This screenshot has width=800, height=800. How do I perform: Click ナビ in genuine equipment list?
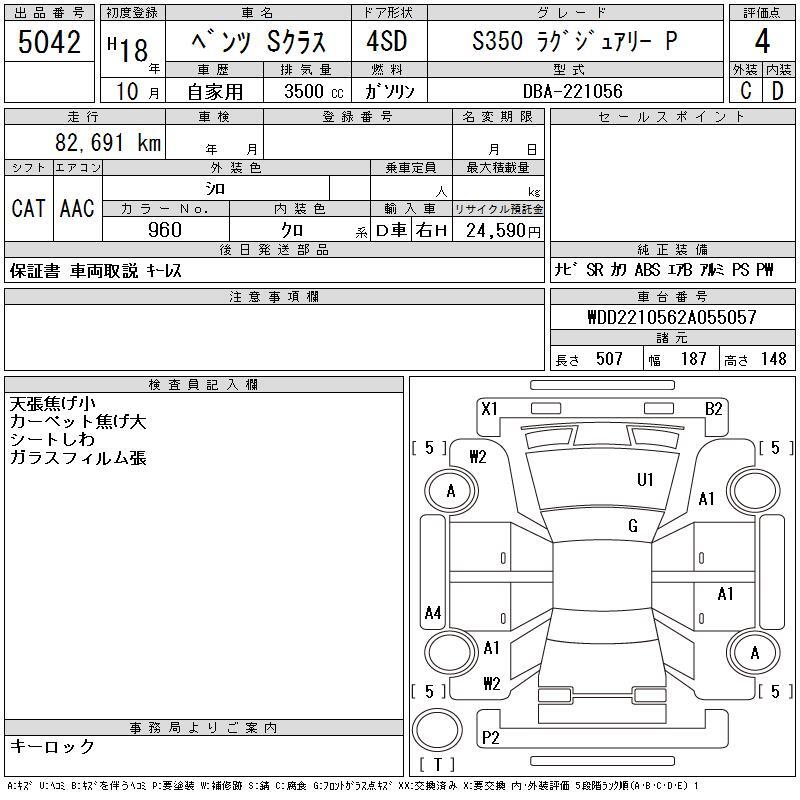(566, 269)
